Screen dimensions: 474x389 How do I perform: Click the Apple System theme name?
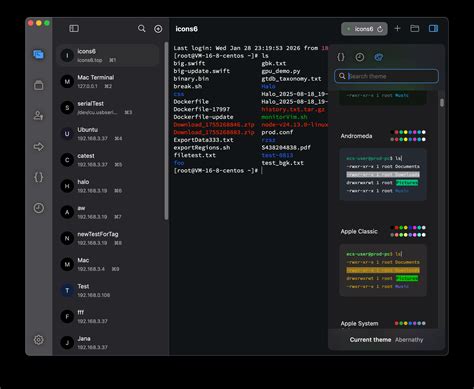coord(359,323)
